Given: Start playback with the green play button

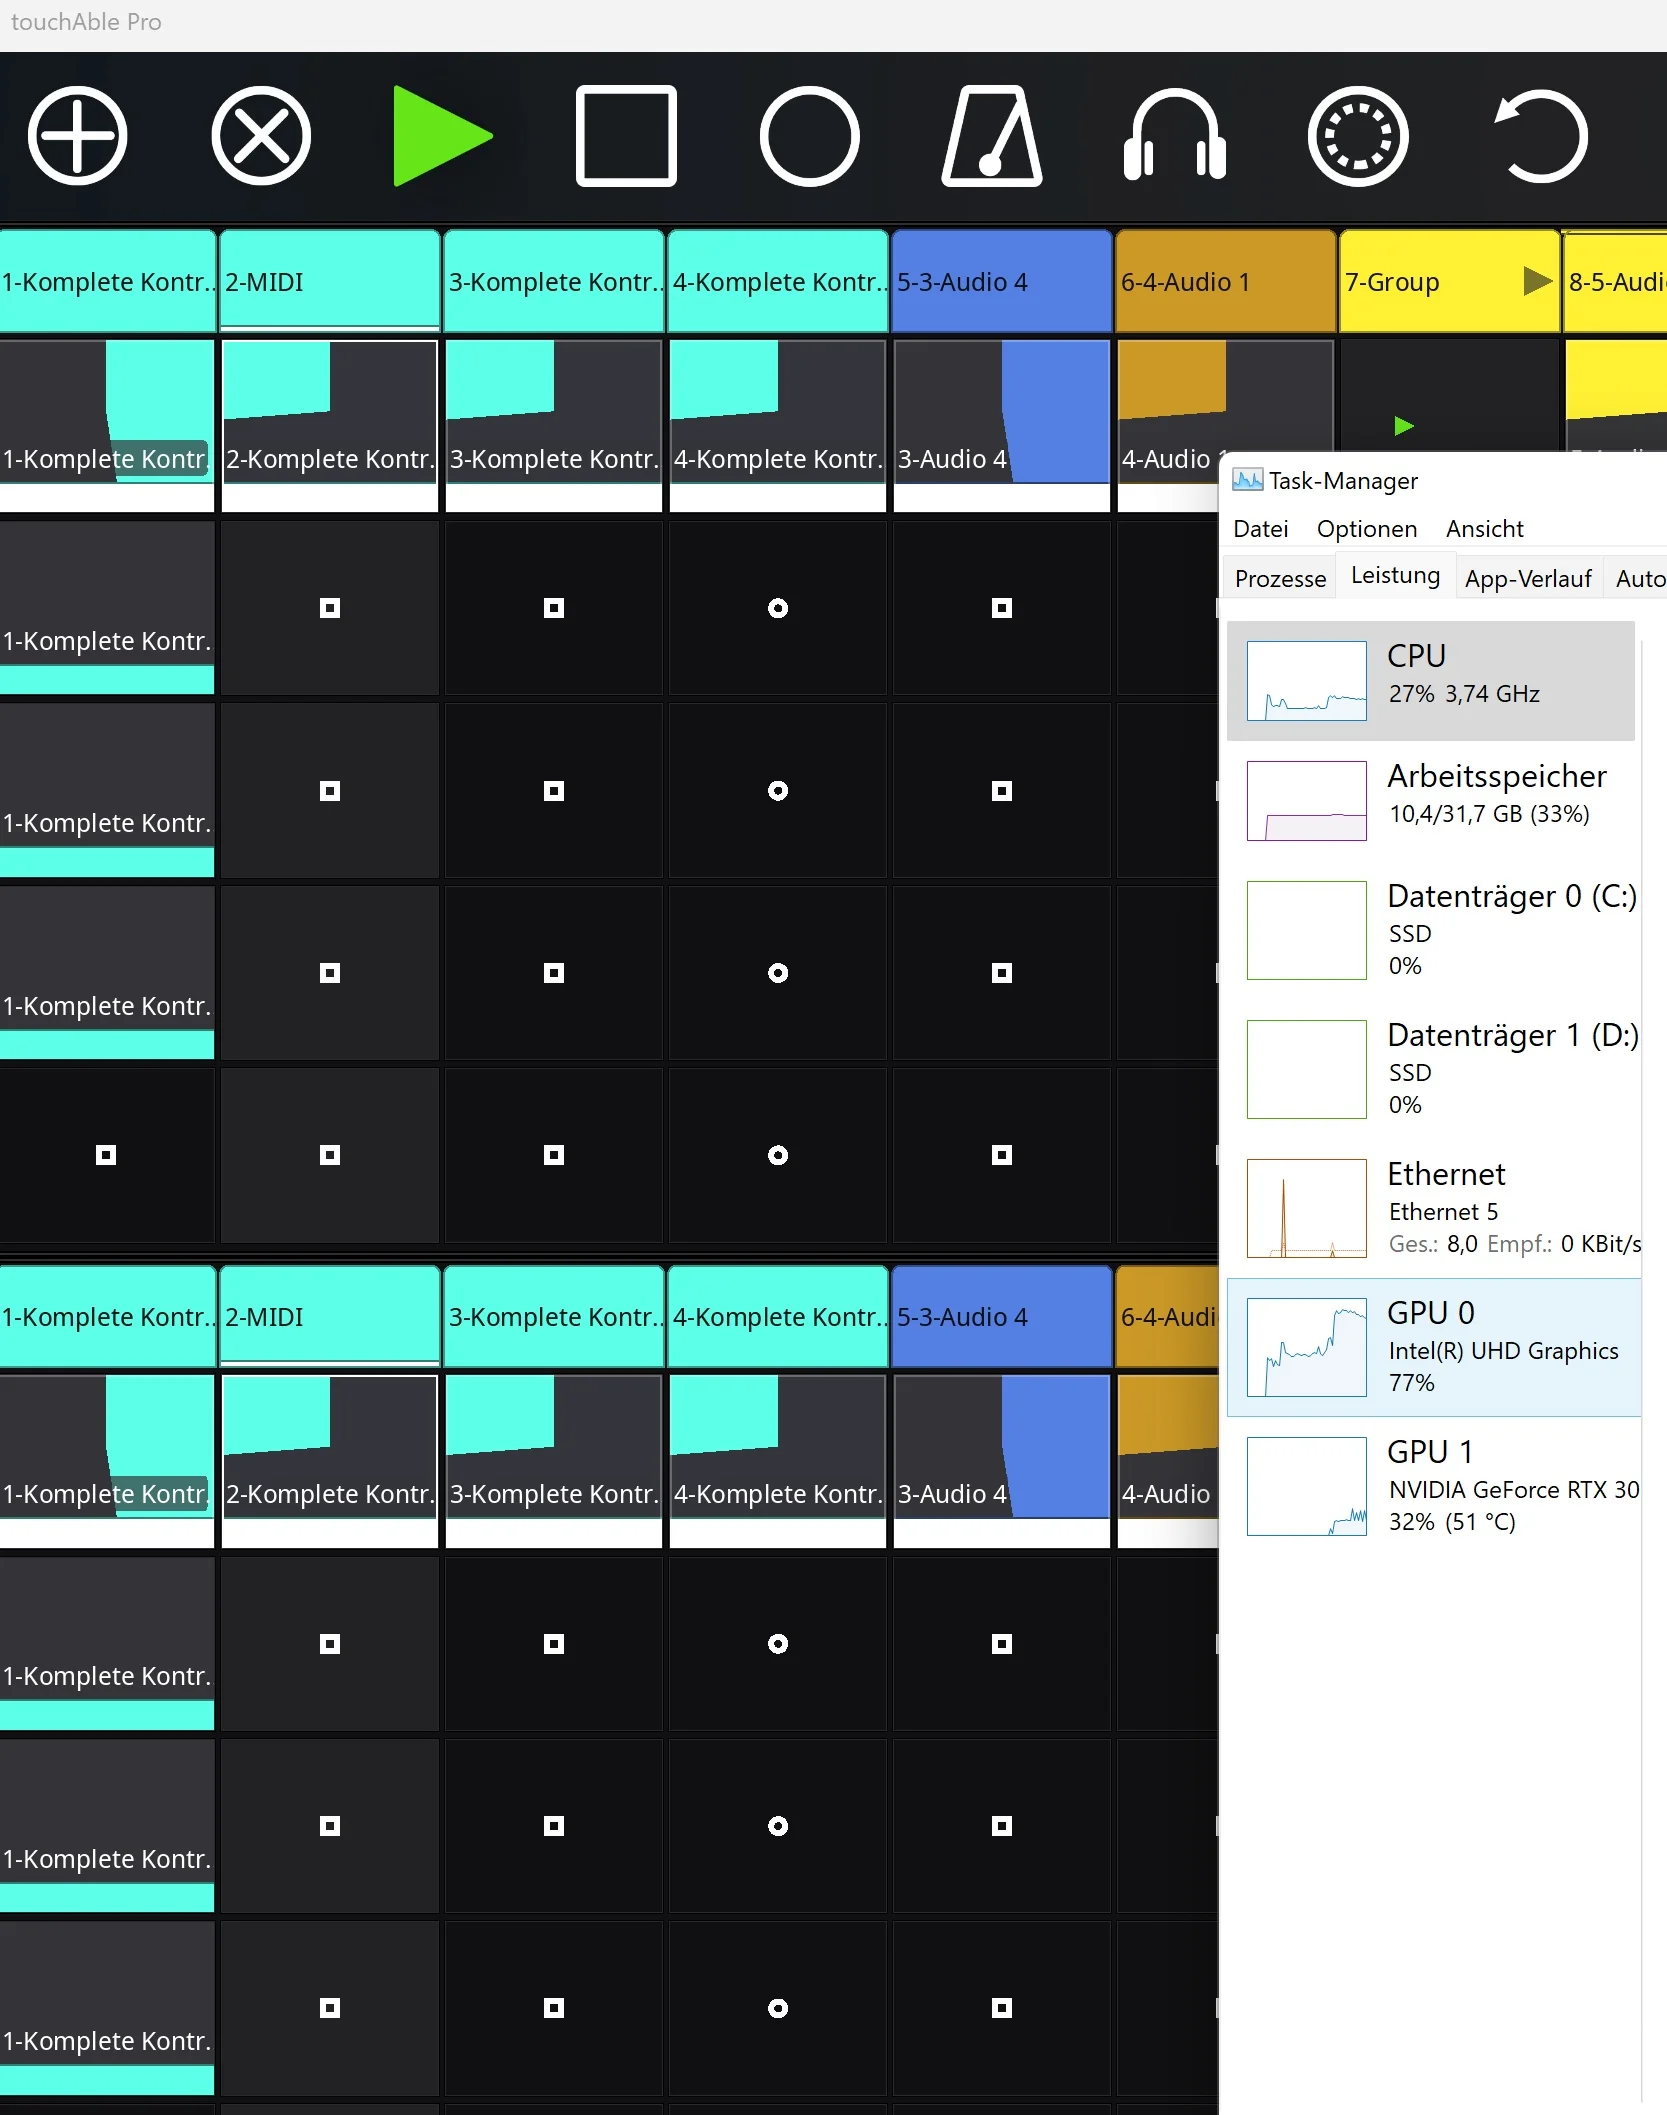Looking at the screenshot, I should 443,136.
